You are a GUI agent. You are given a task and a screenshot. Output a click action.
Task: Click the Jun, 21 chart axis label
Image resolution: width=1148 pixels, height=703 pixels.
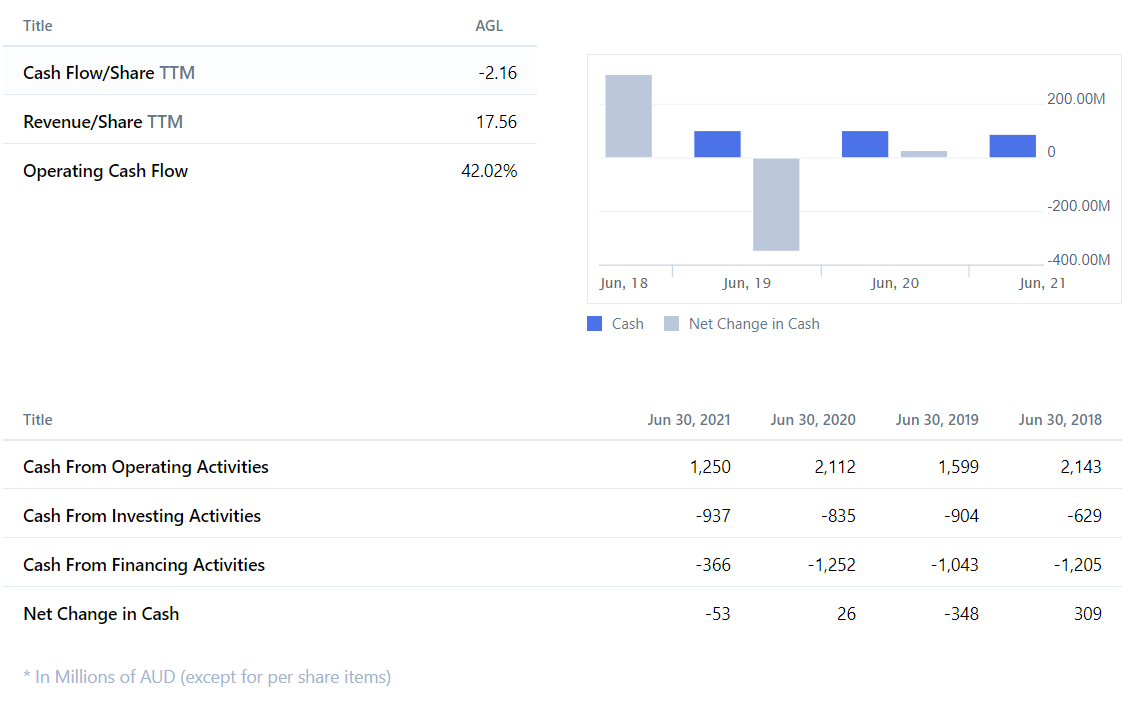click(1042, 283)
